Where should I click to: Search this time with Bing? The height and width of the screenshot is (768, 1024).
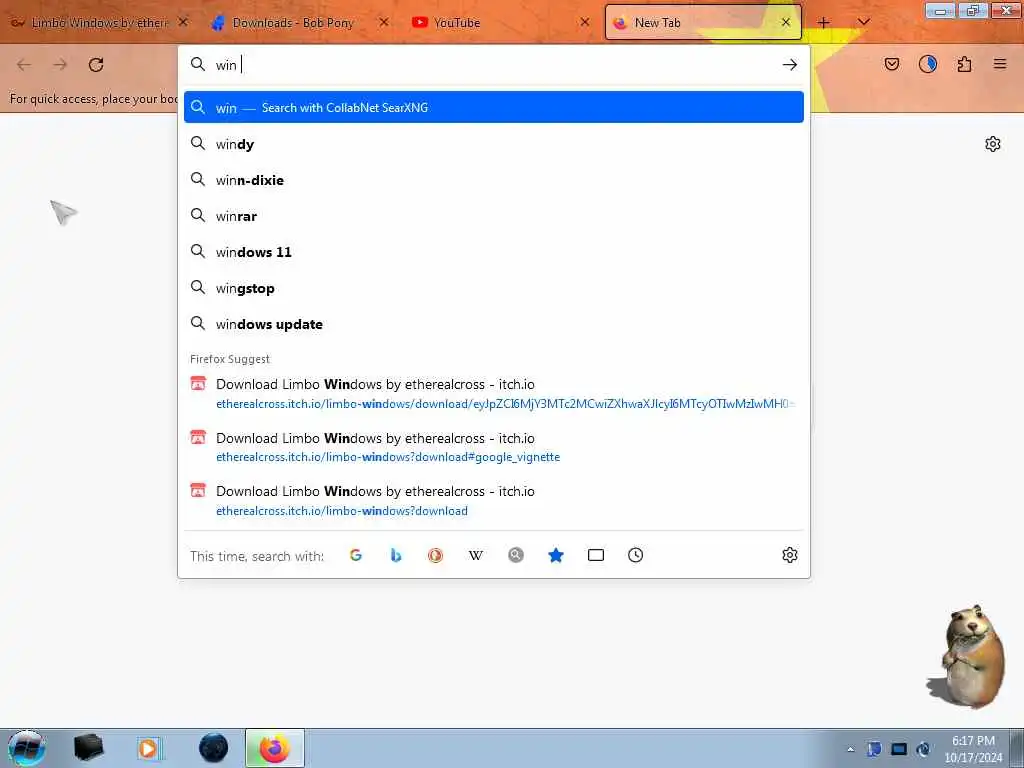[396, 555]
